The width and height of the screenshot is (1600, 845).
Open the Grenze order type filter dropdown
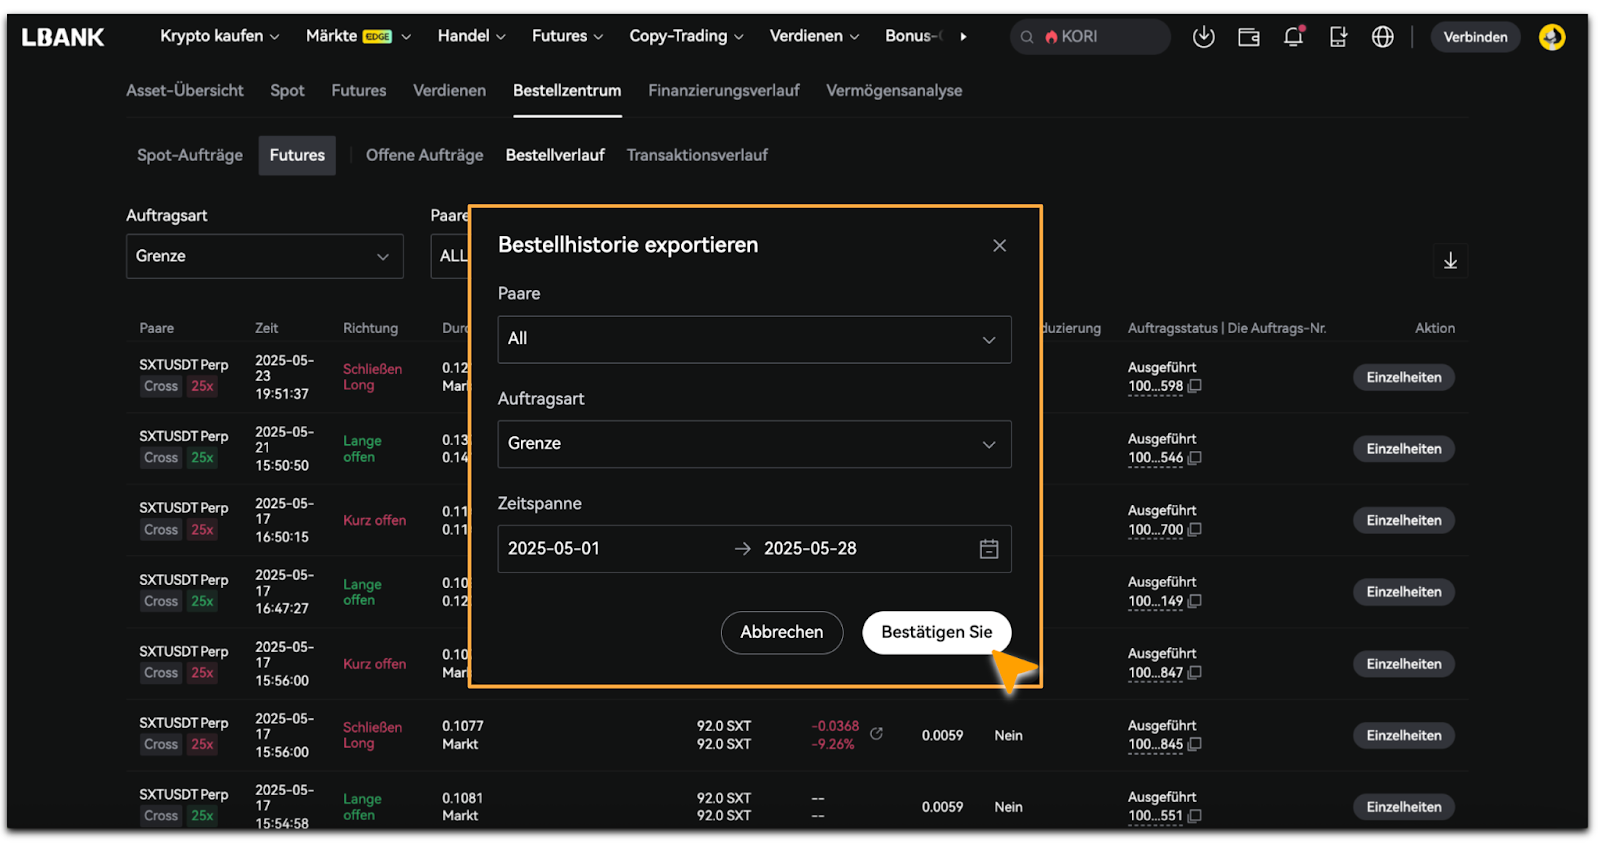point(264,256)
